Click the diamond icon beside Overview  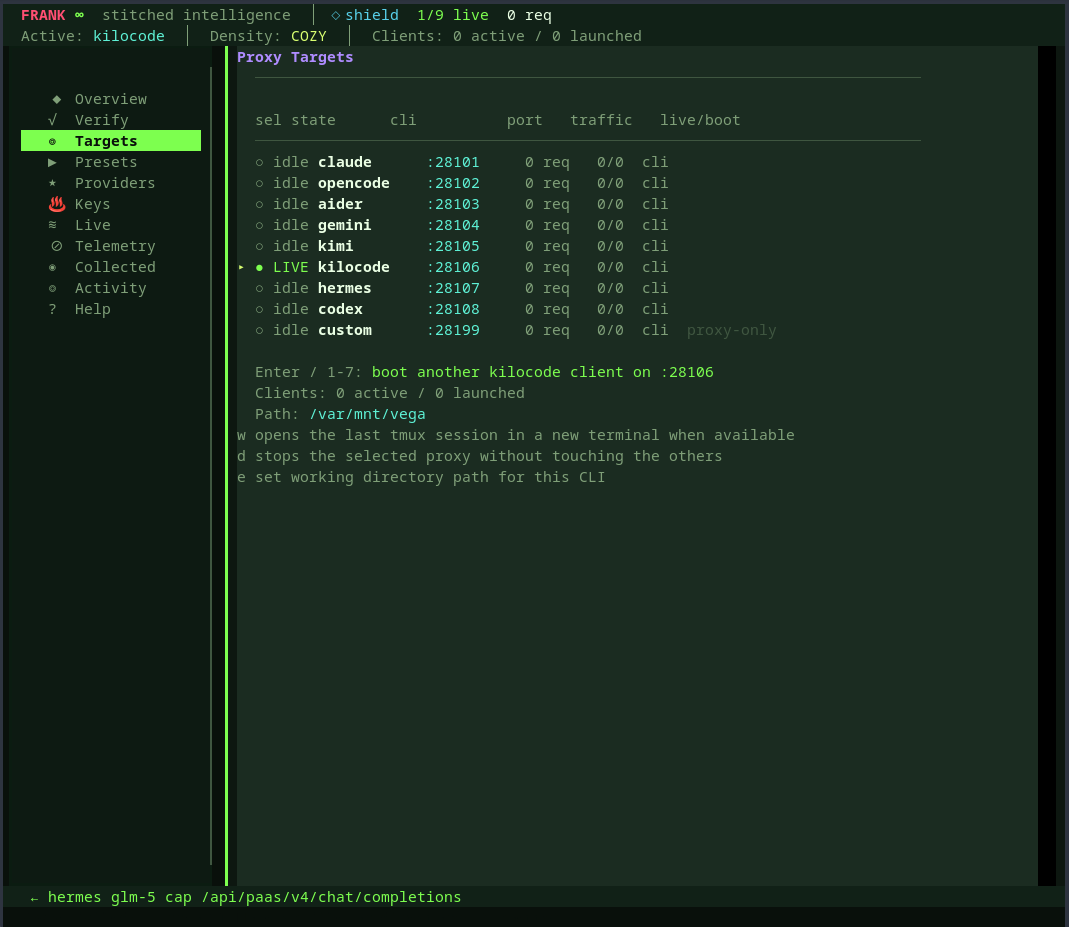(x=55, y=99)
